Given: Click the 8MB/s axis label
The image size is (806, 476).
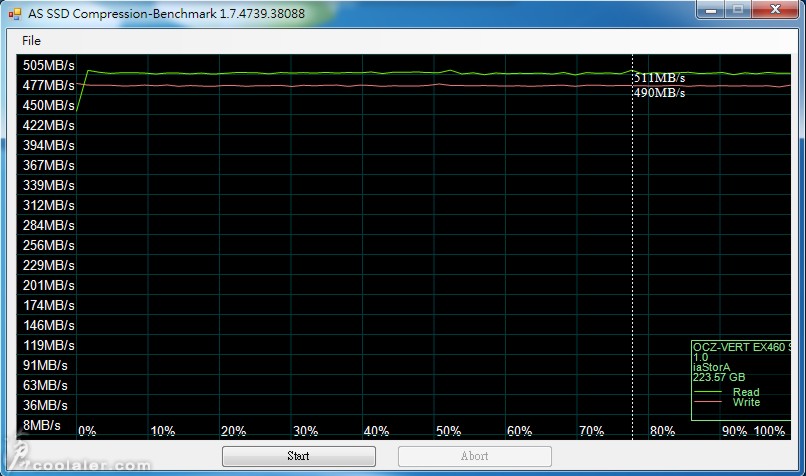Looking at the screenshot, I should (x=42, y=426).
